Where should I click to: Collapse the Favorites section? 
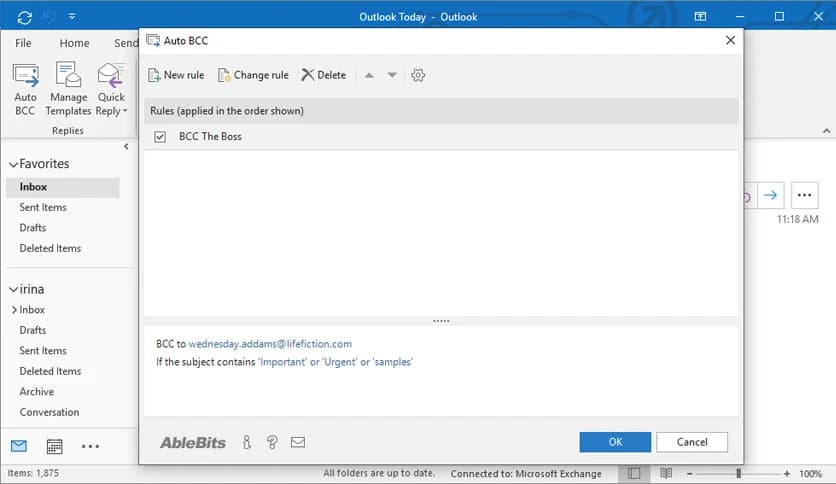[13, 165]
